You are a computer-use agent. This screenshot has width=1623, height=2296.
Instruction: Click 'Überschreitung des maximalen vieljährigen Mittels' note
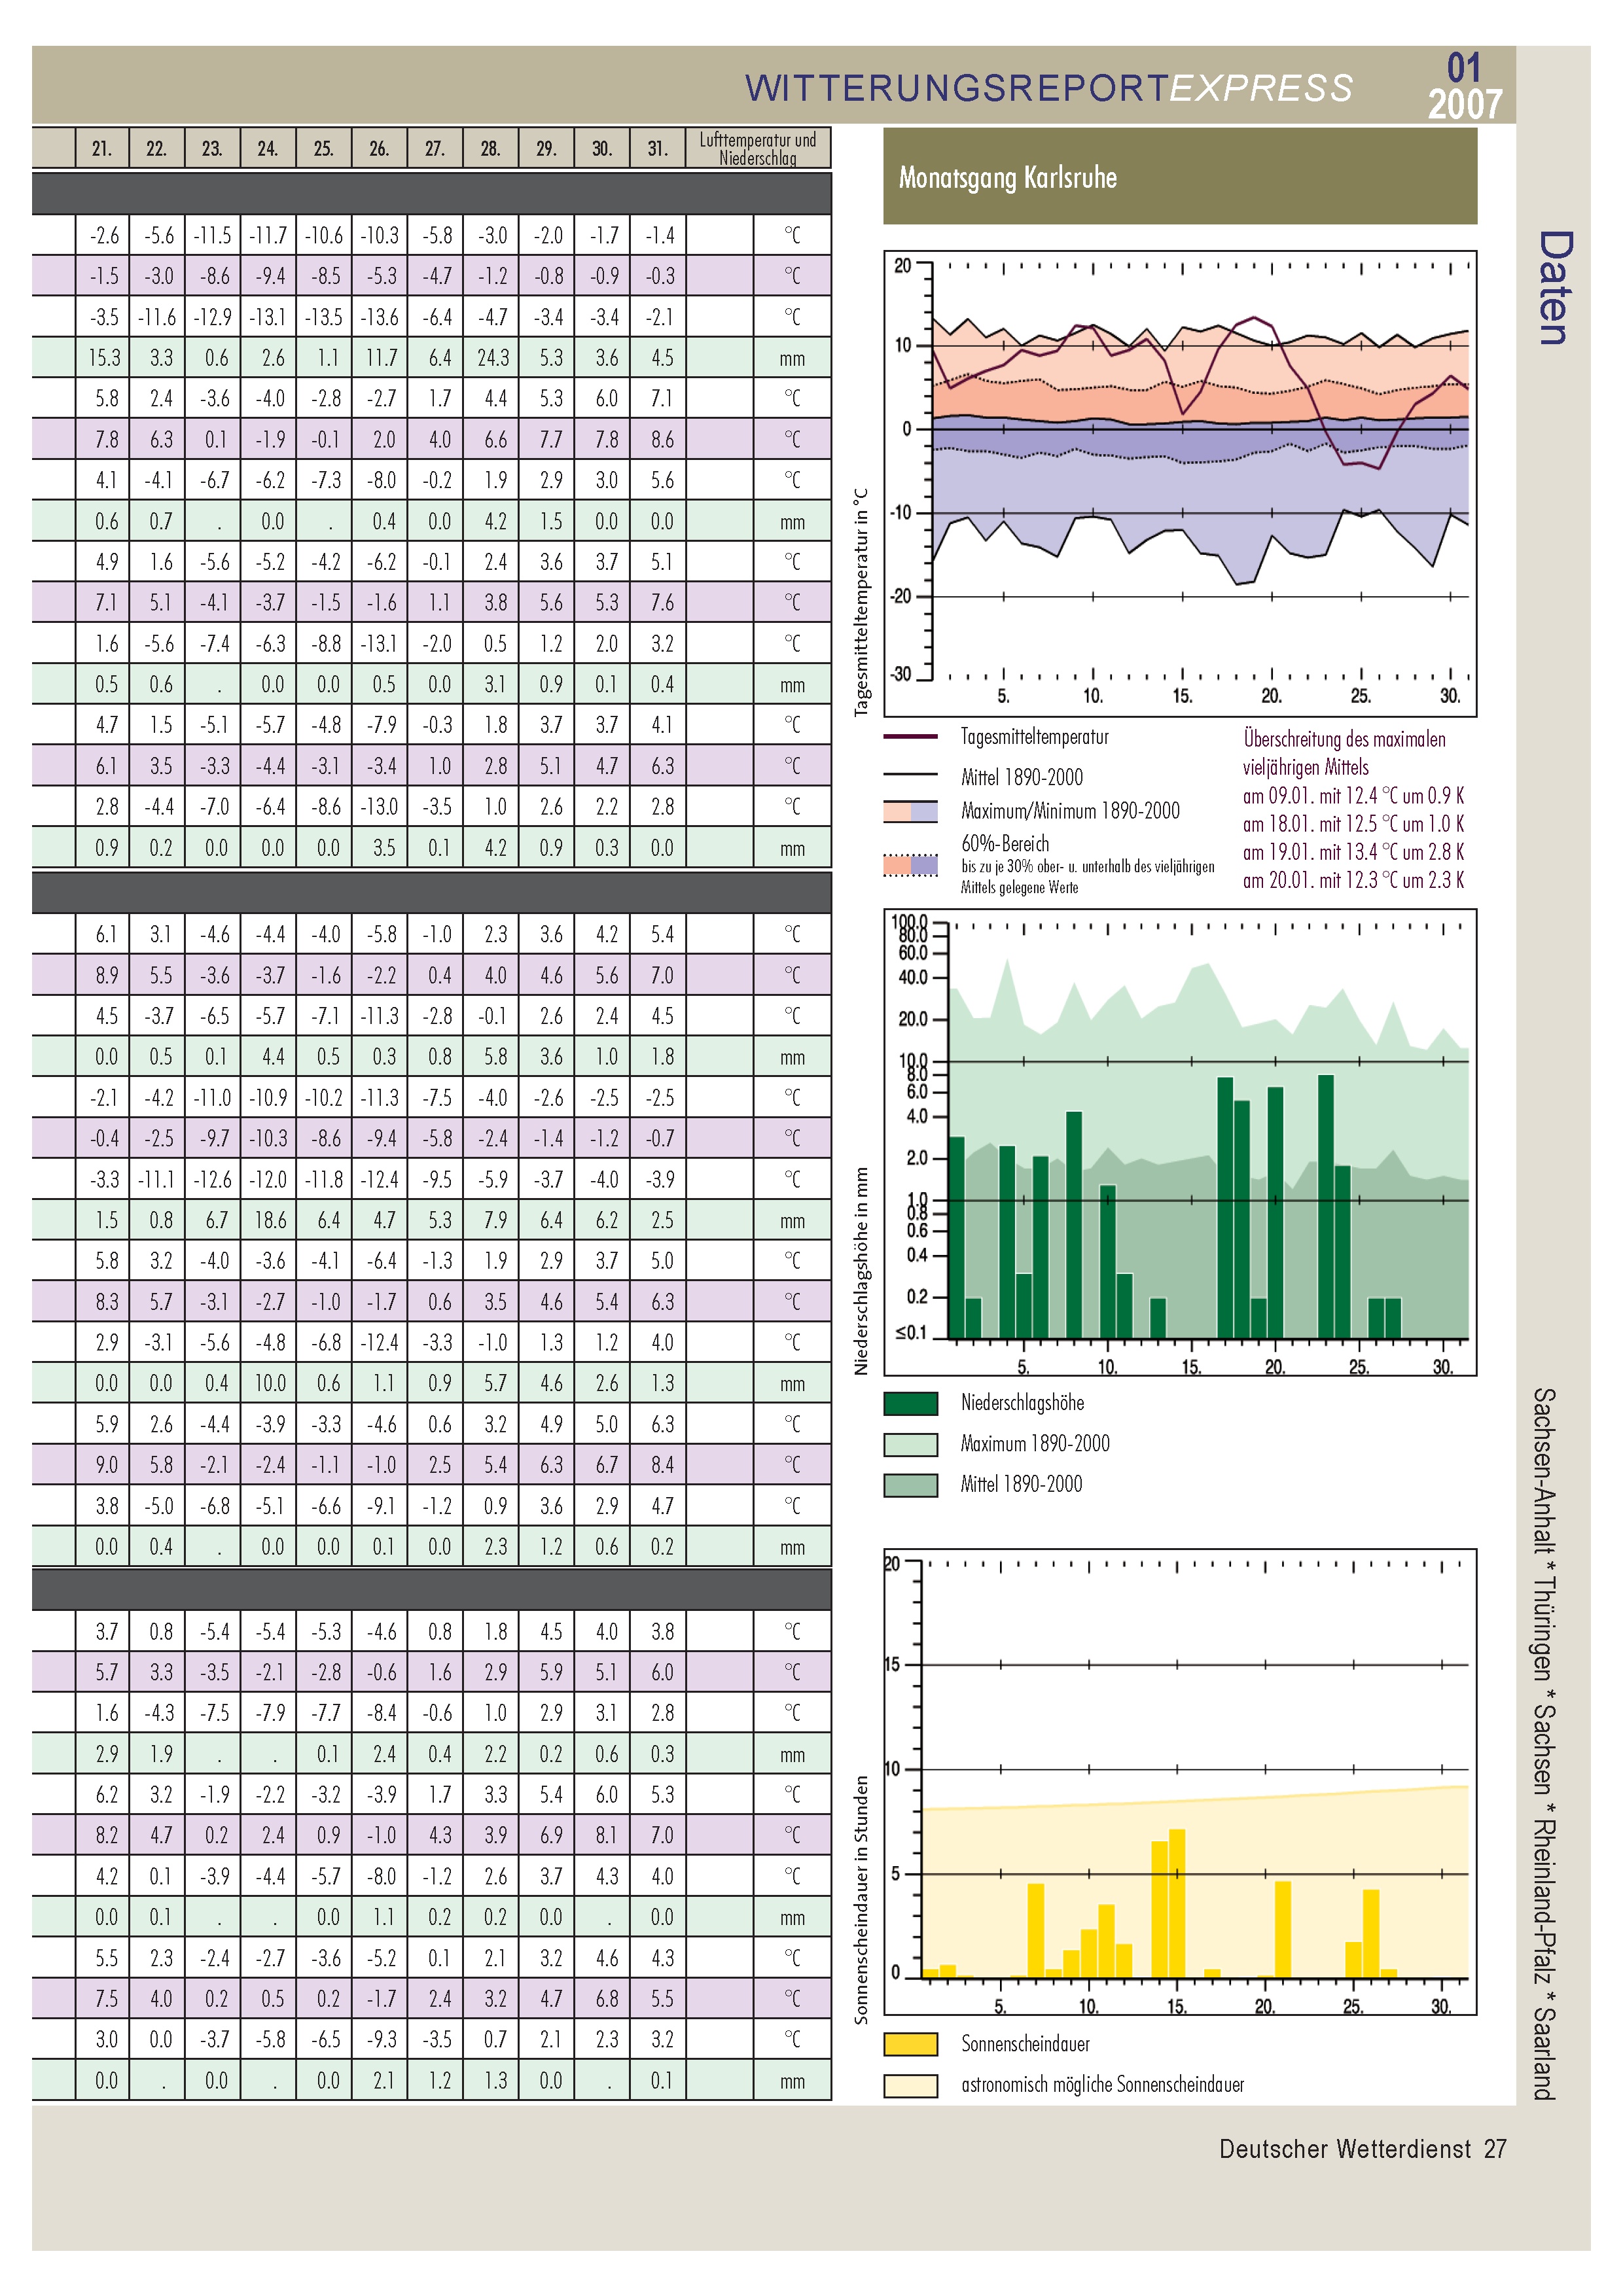[1344, 753]
